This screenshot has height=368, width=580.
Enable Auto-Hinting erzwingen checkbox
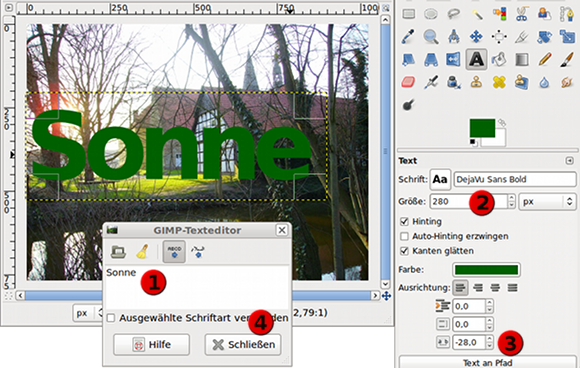(404, 236)
